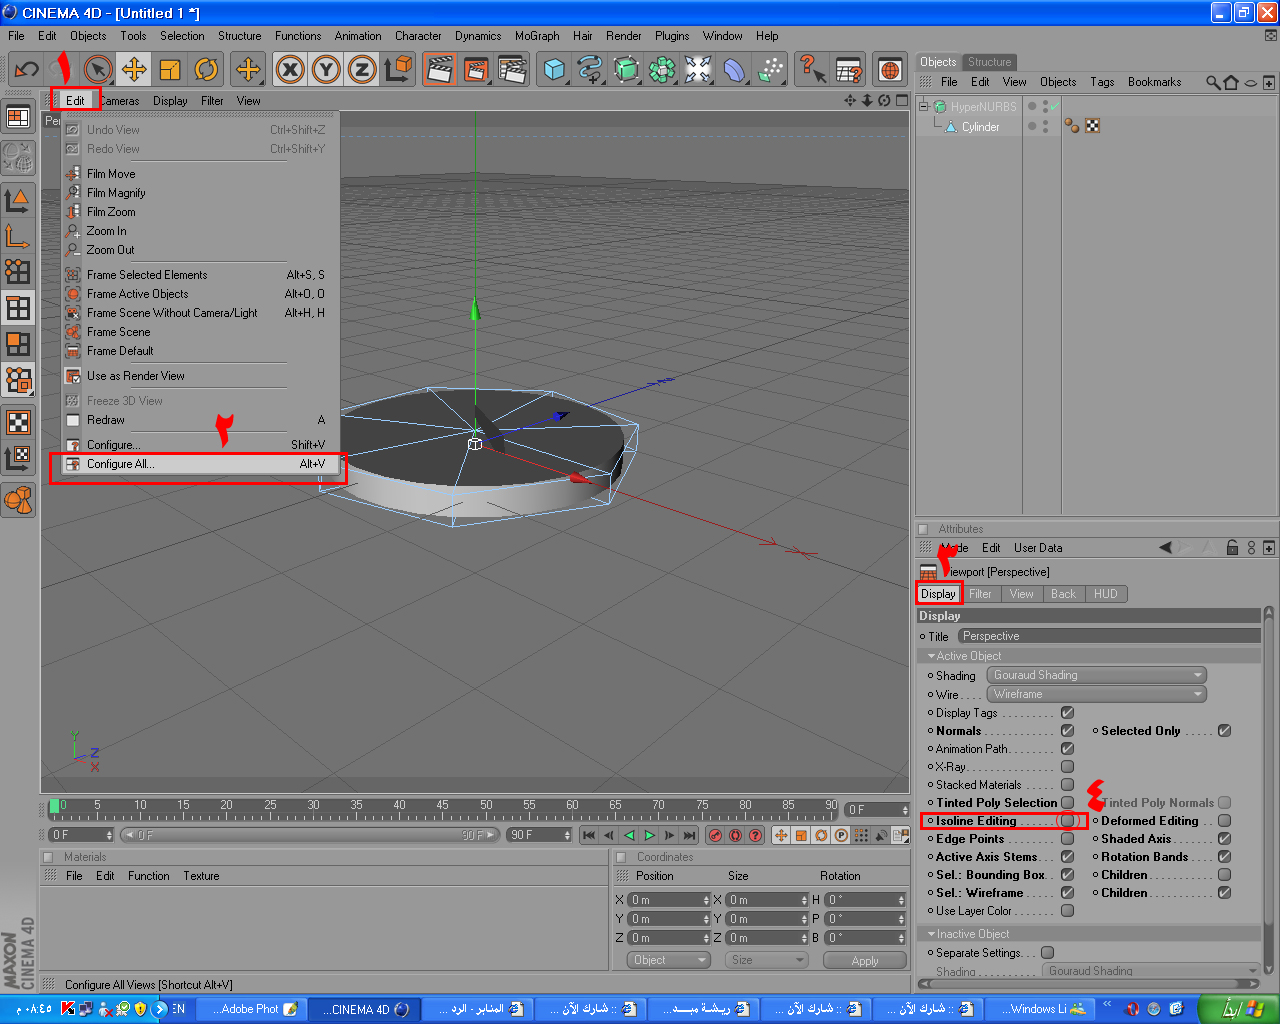Choose Use as Render View entry
The height and width of the screenshot is (1024, 1280).
pos(198,376)
